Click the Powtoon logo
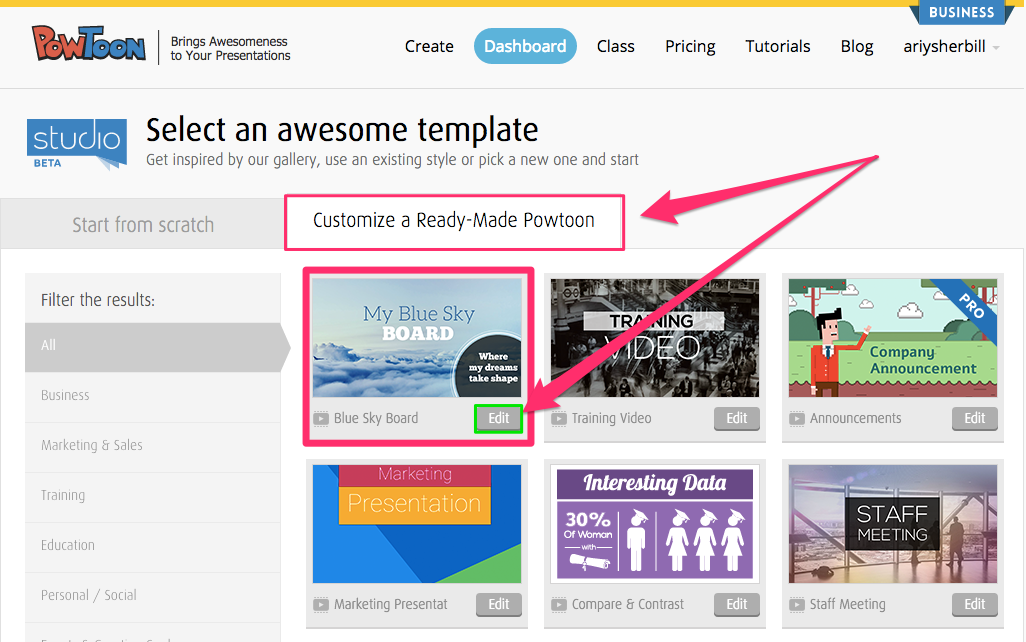Screen dimensions: 1026x642 (x=89, y=45)
